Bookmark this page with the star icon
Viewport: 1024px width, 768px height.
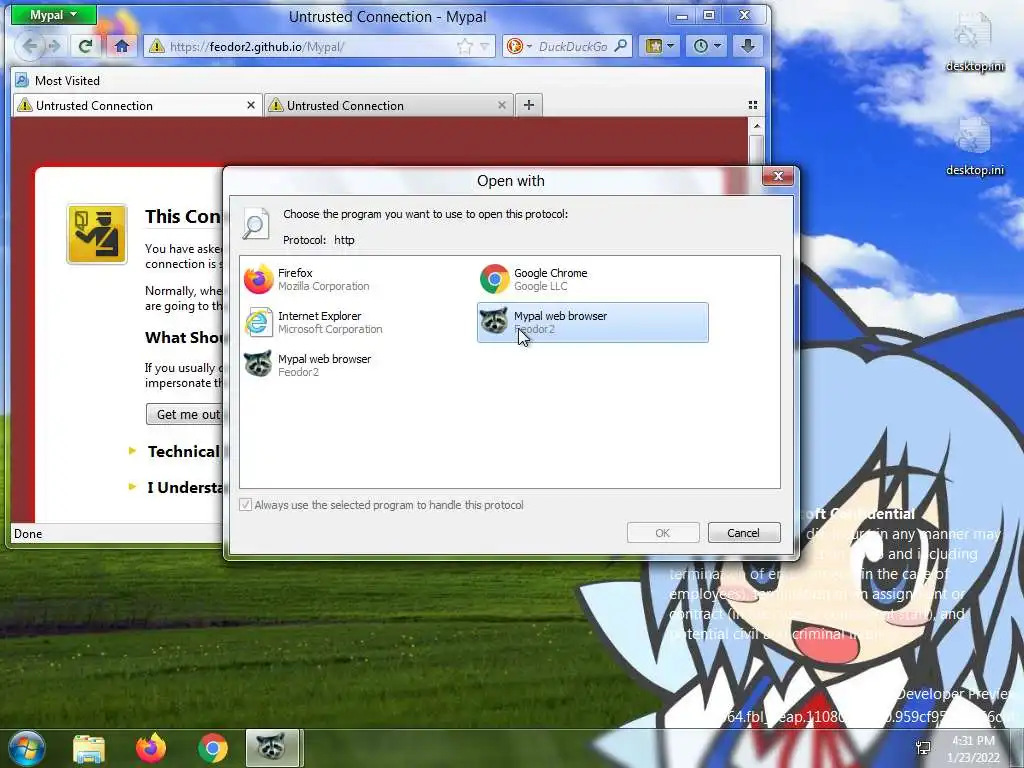coord(464,46)
